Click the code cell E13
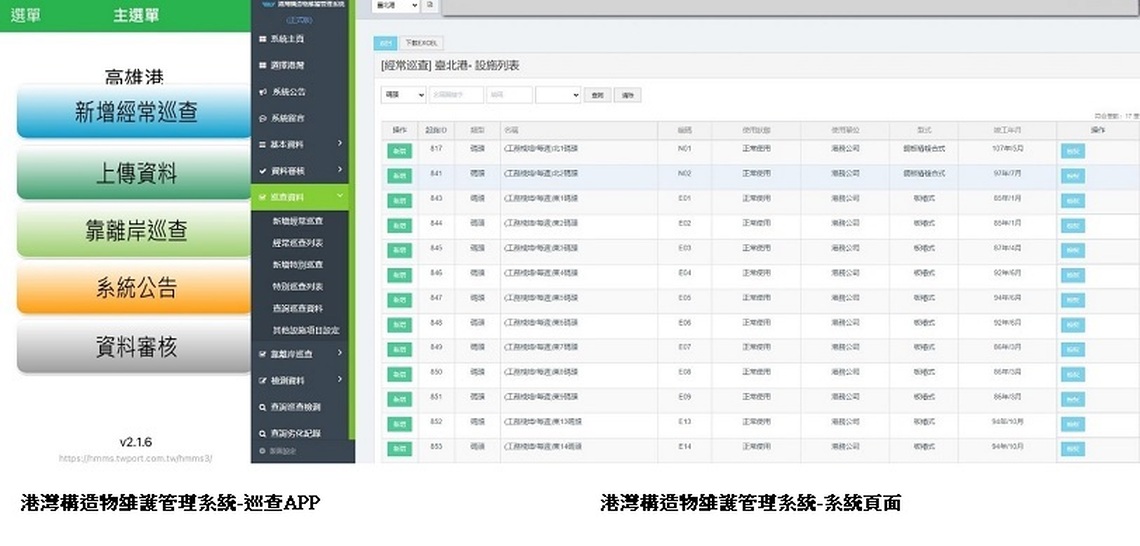This screenshot has height=546, width=1140. [x=684, y=422]
